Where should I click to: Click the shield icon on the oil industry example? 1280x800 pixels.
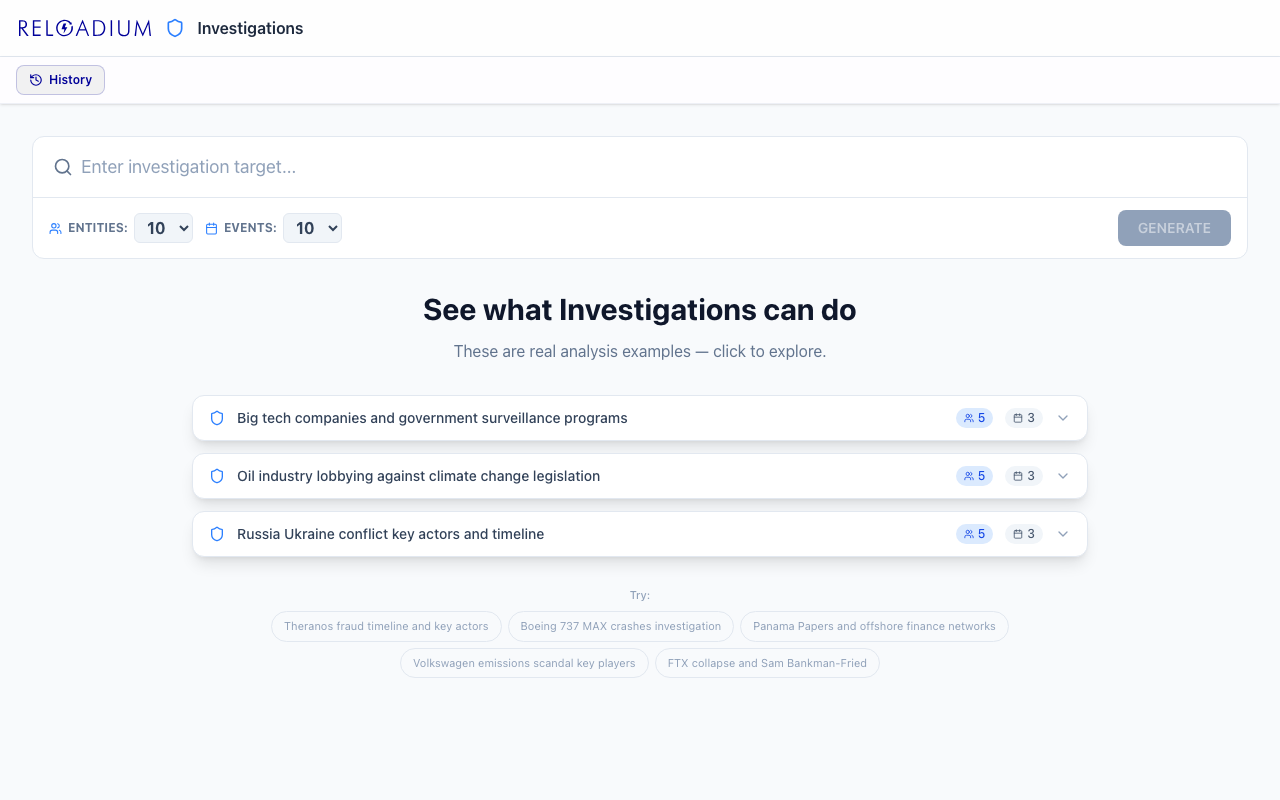click(x=216, y=476)
